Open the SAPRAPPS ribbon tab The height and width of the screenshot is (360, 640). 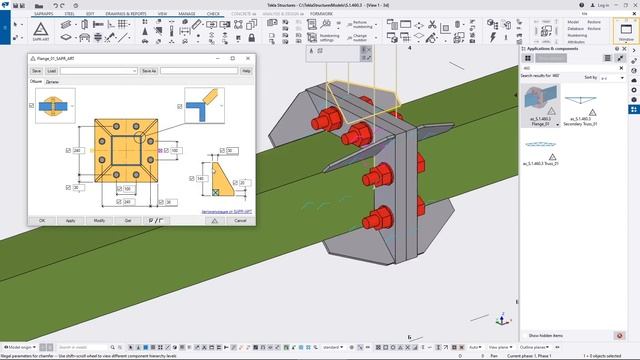[43, 14]
